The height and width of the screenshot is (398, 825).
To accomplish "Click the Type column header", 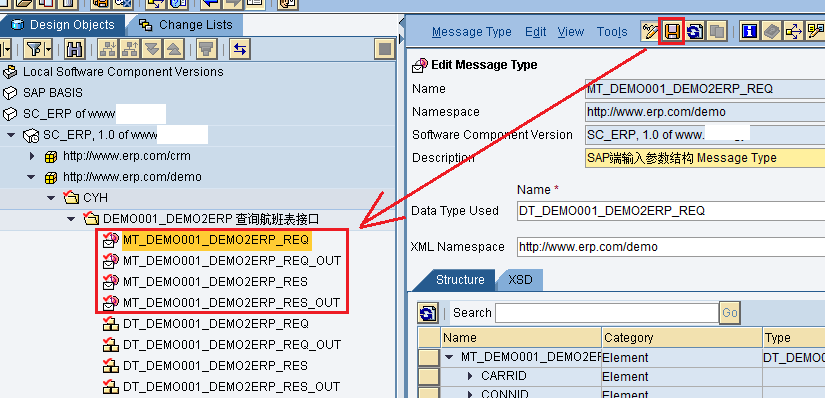I will pos(794,337).
